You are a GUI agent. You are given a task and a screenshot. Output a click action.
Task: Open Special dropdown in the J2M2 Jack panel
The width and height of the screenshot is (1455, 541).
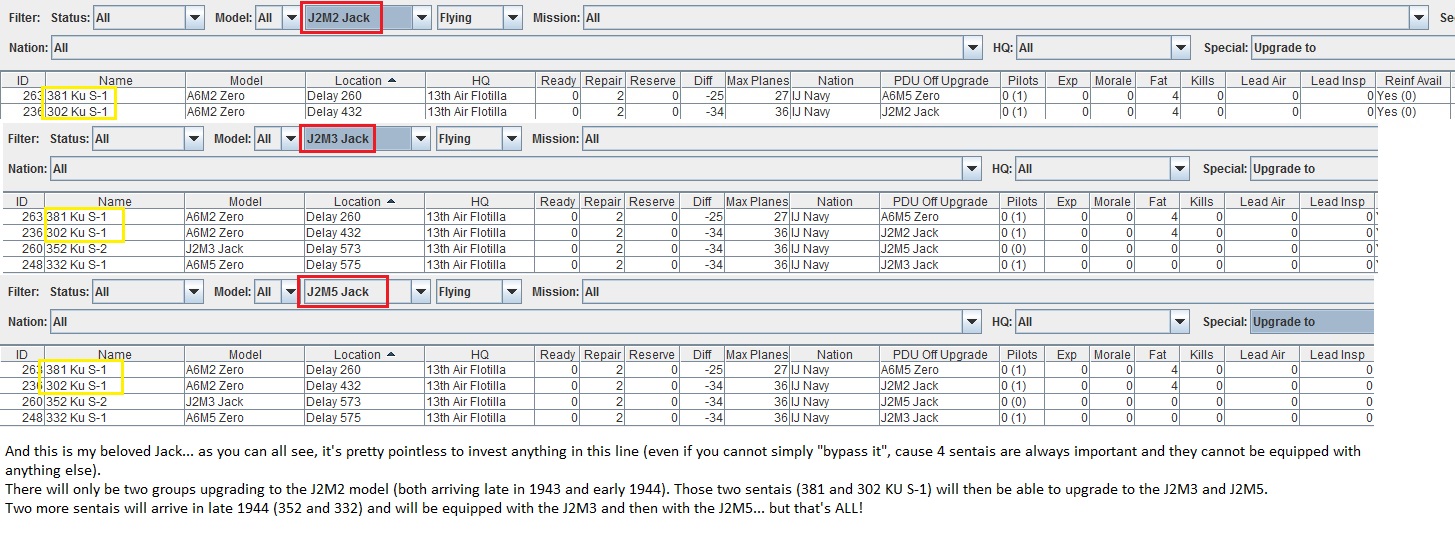coord(1352,47)
